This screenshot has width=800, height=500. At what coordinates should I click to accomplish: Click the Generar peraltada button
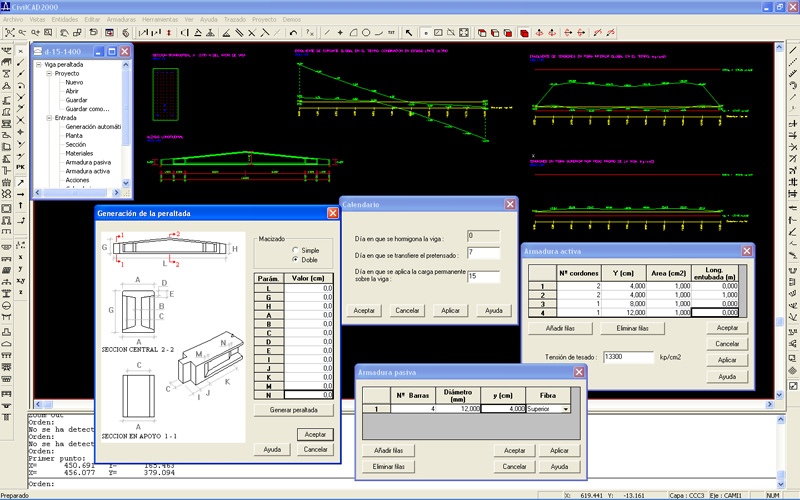[x=293, y=410]
